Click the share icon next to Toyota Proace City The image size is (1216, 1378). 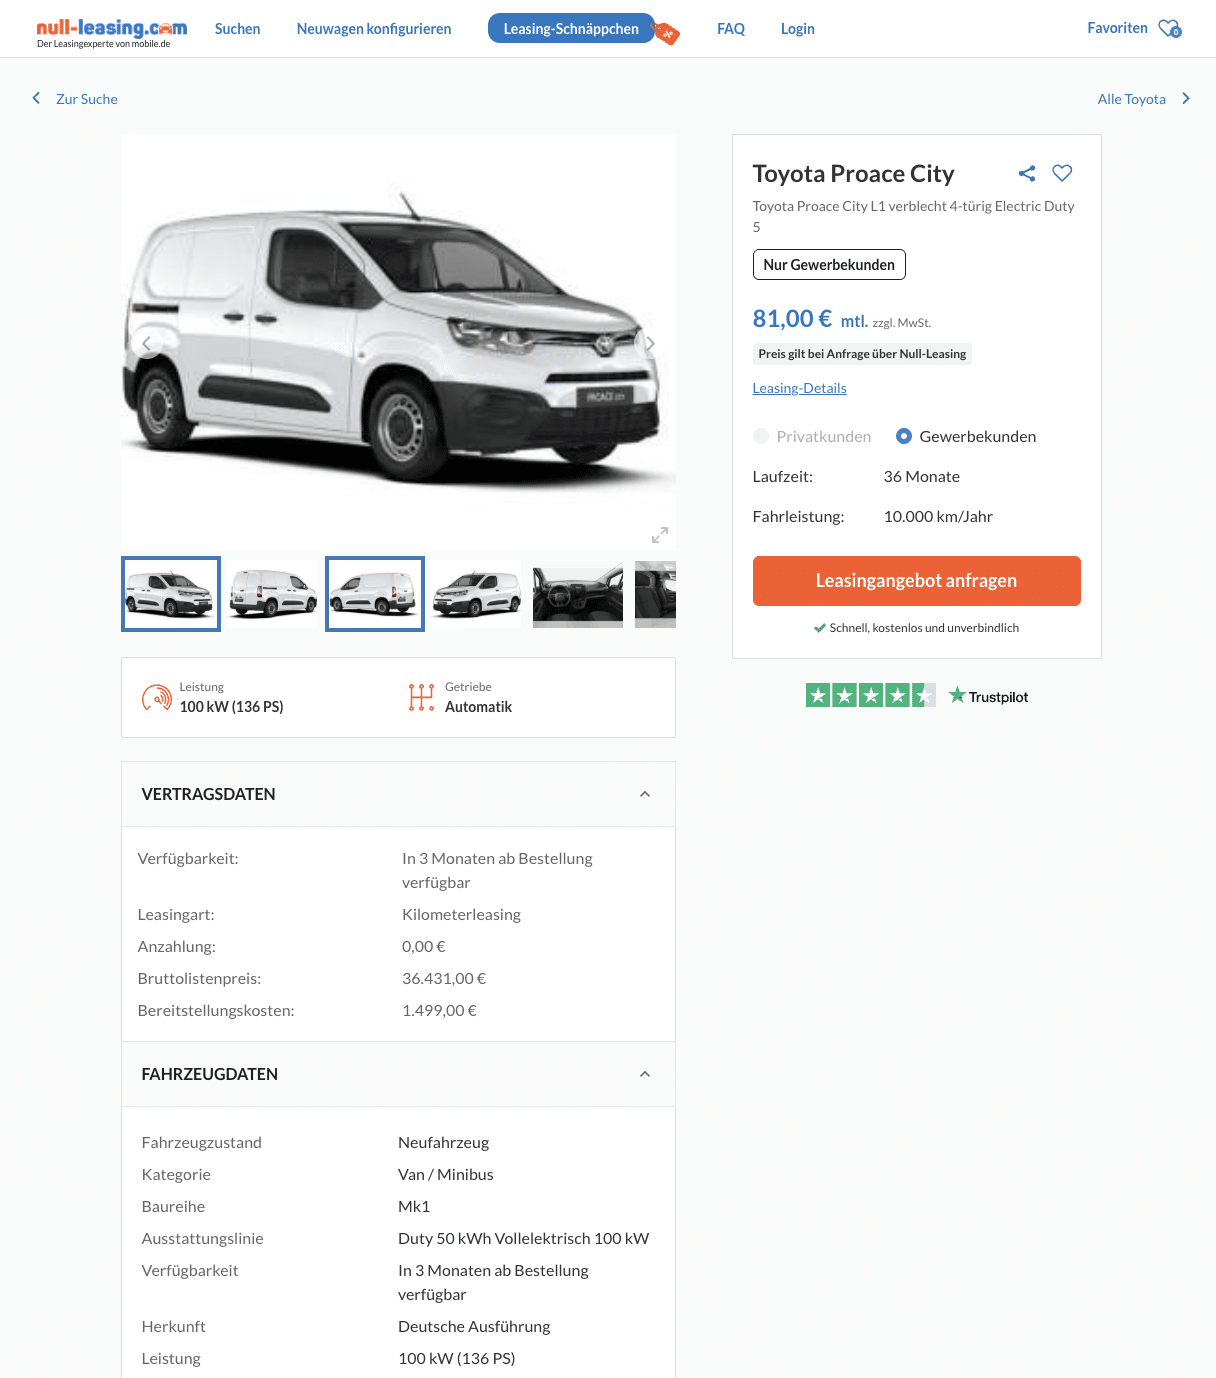[1027, 174]
